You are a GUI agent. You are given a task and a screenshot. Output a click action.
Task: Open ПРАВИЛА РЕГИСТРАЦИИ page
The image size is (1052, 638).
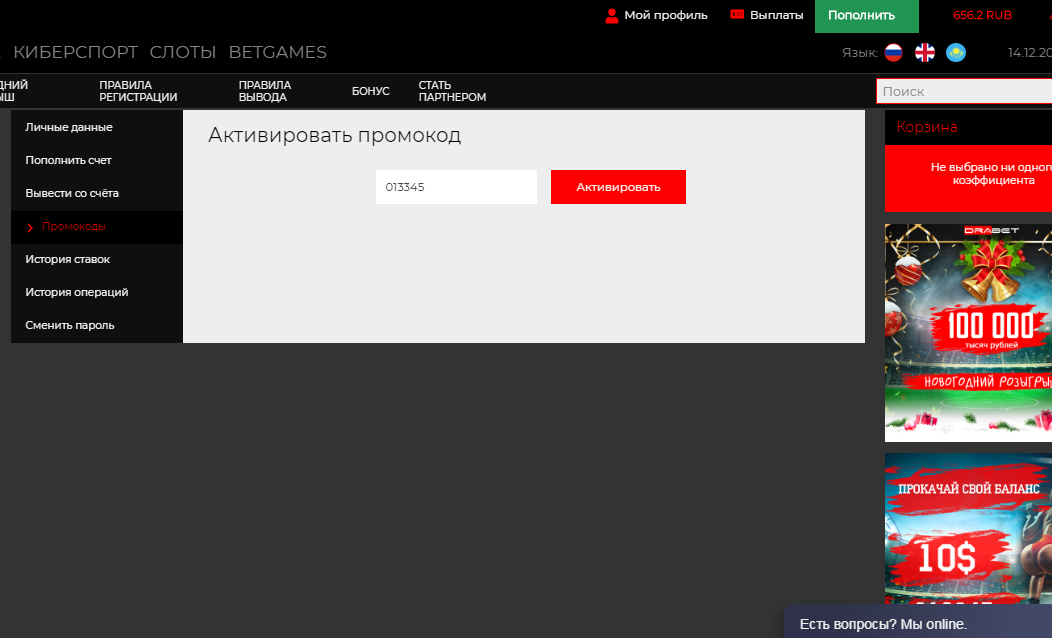(x=138, y=91)
